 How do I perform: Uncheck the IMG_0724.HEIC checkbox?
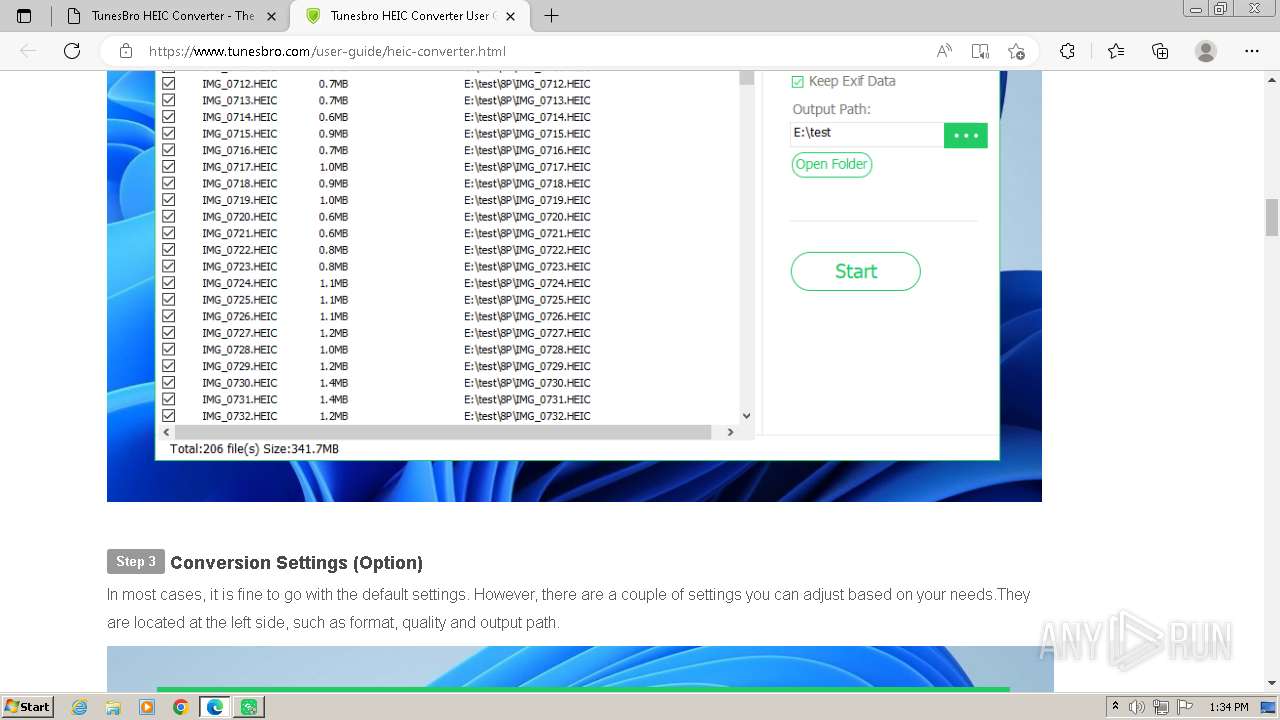(x=168, y=283)
